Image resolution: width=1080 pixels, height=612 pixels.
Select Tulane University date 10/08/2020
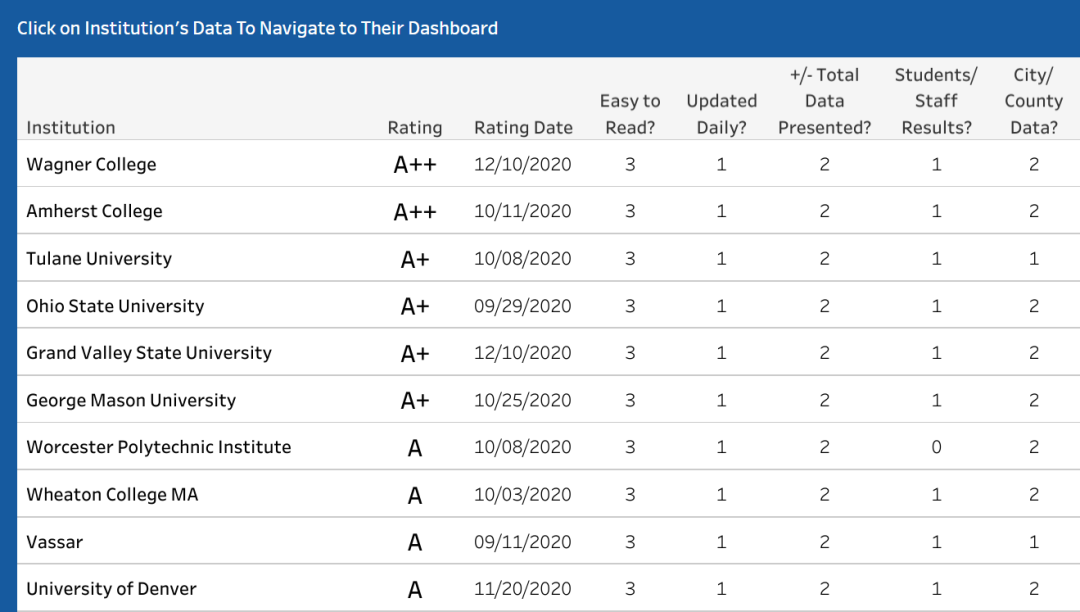point(523,259)
